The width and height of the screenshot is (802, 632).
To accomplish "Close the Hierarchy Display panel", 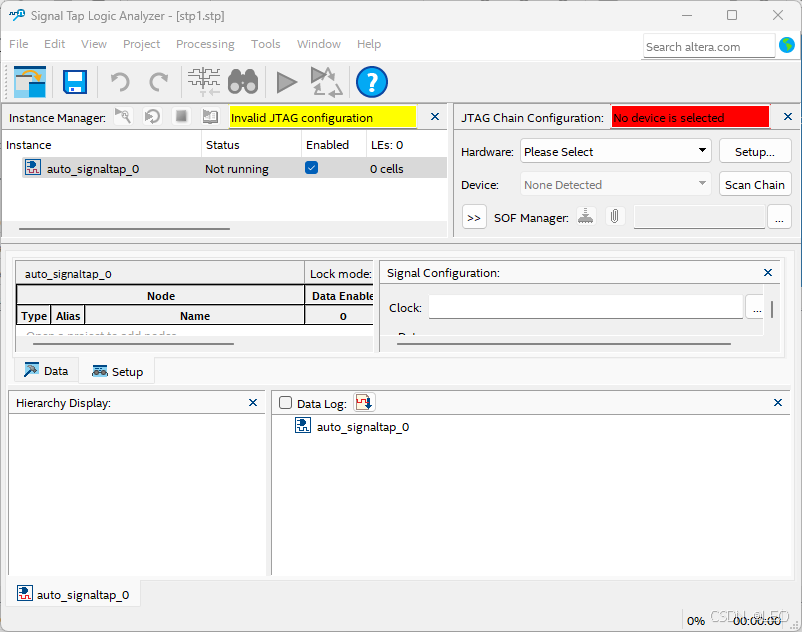I will [253, 402].
